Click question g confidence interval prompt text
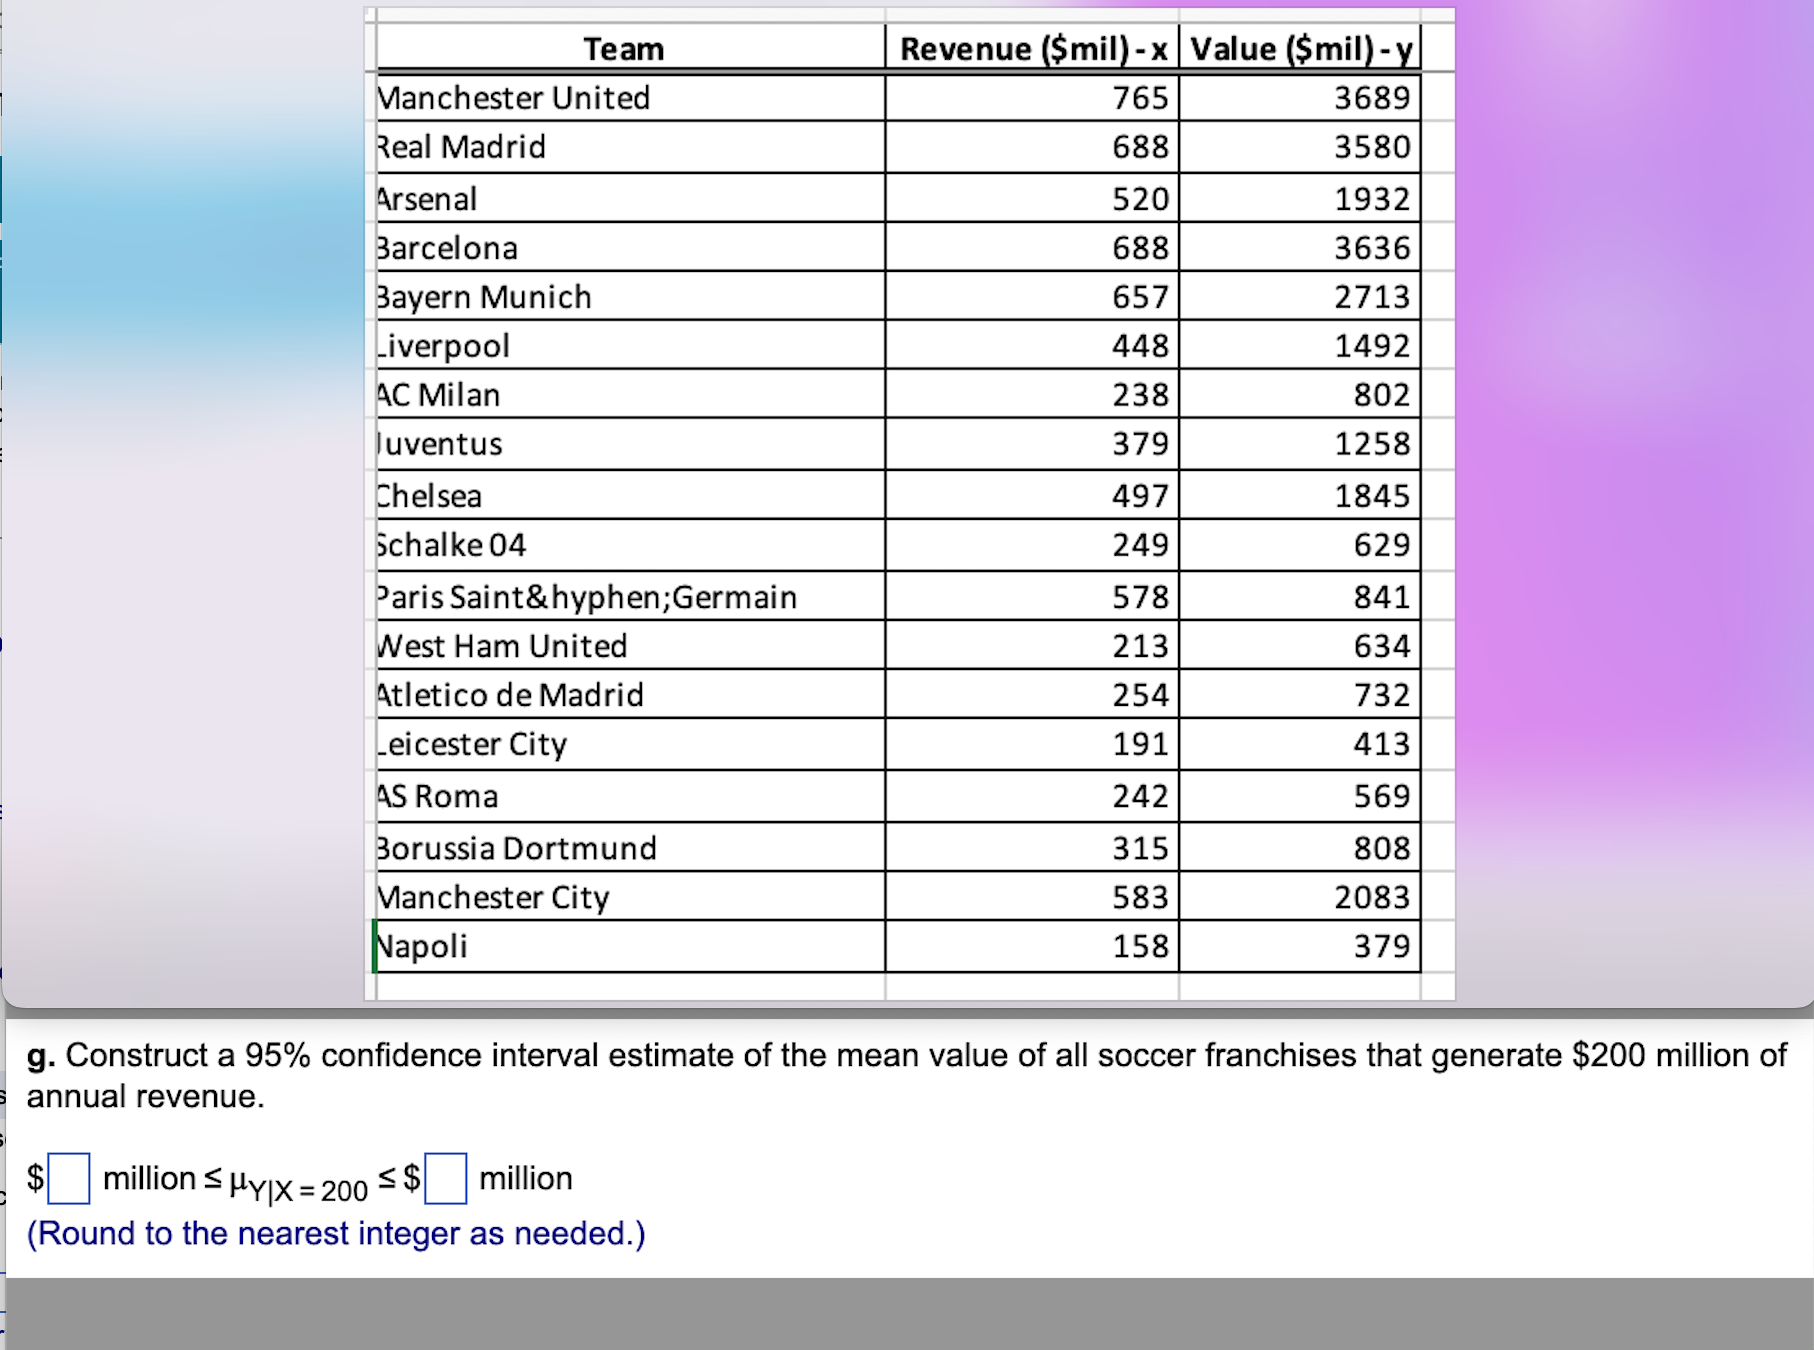 pos(906,1076)
